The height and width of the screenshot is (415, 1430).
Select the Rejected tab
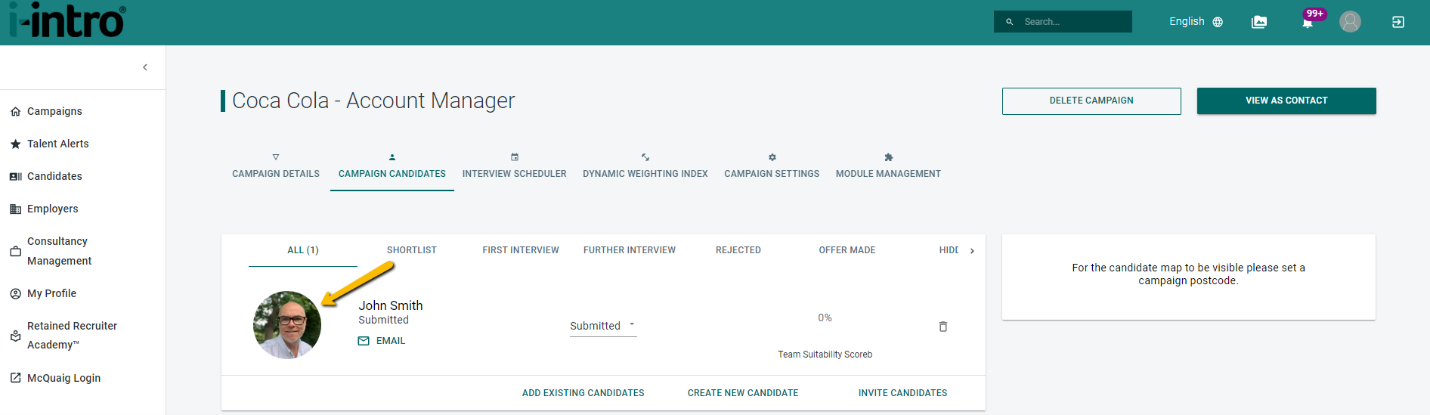738,250
